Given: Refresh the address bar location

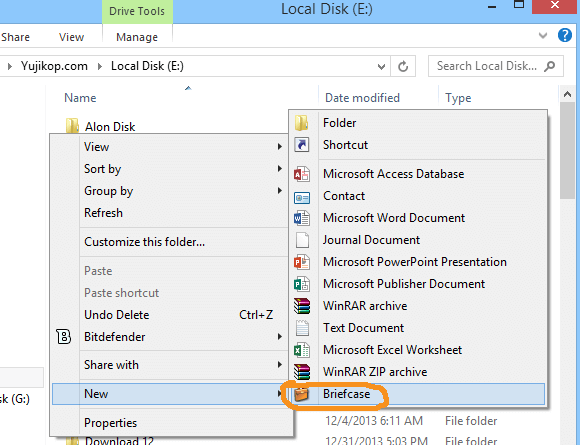Looking at the screenshot, I should click(x=403, y=66).
